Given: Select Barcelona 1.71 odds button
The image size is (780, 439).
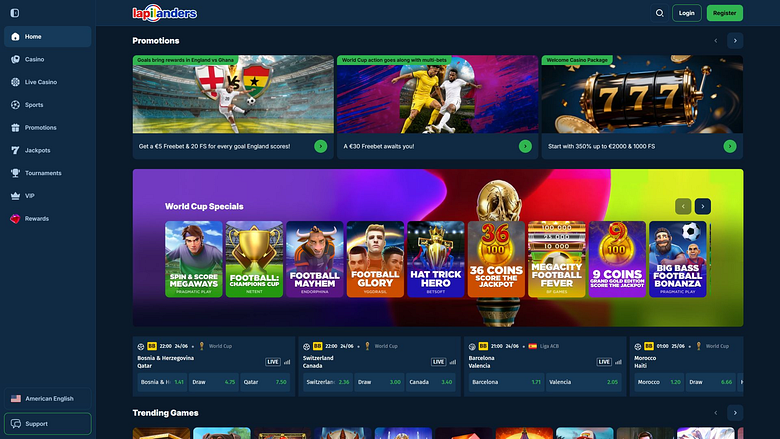Looking at the screenshot, I should [506, 382].
